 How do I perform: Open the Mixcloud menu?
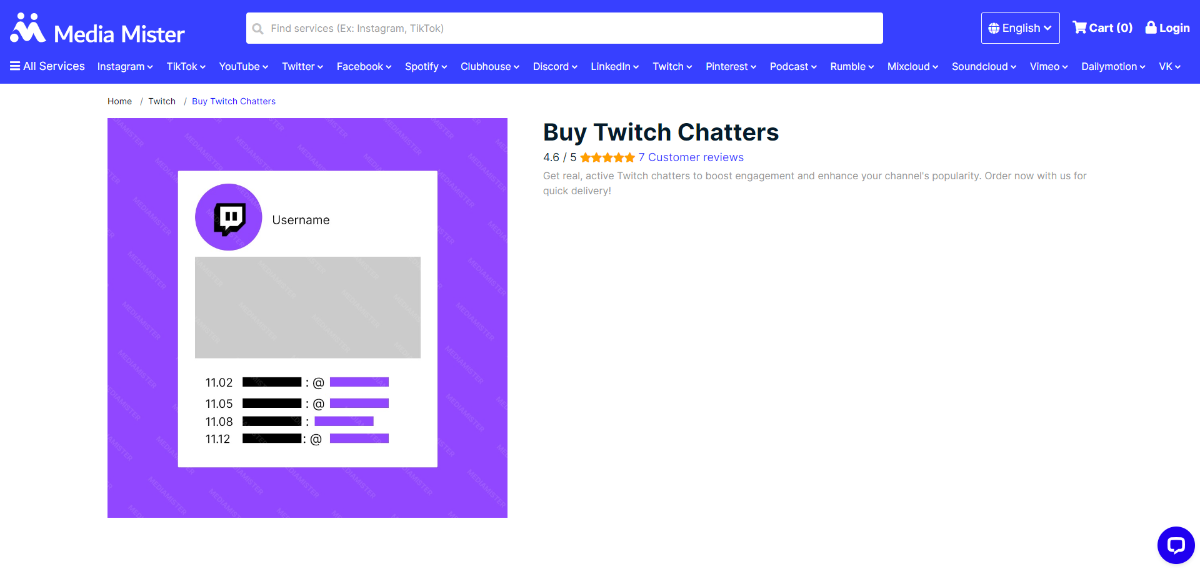coord(913,67)
